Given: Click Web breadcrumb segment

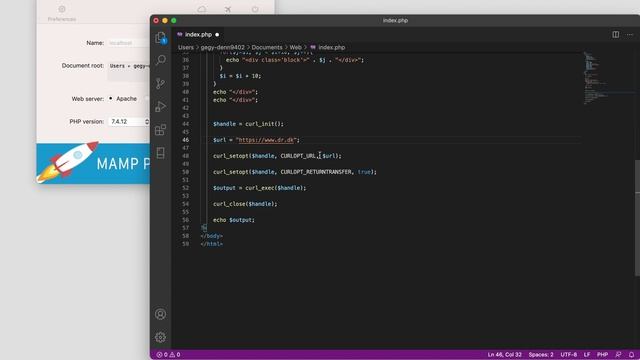Looking at the screenshot, I should 296,47.
